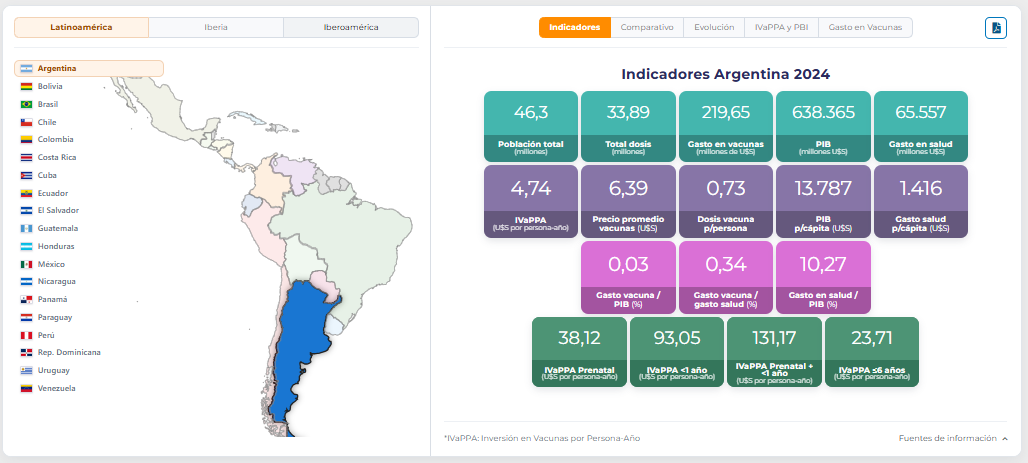
Task: Click the Bolivia flag icon
Action: [26, 87]
